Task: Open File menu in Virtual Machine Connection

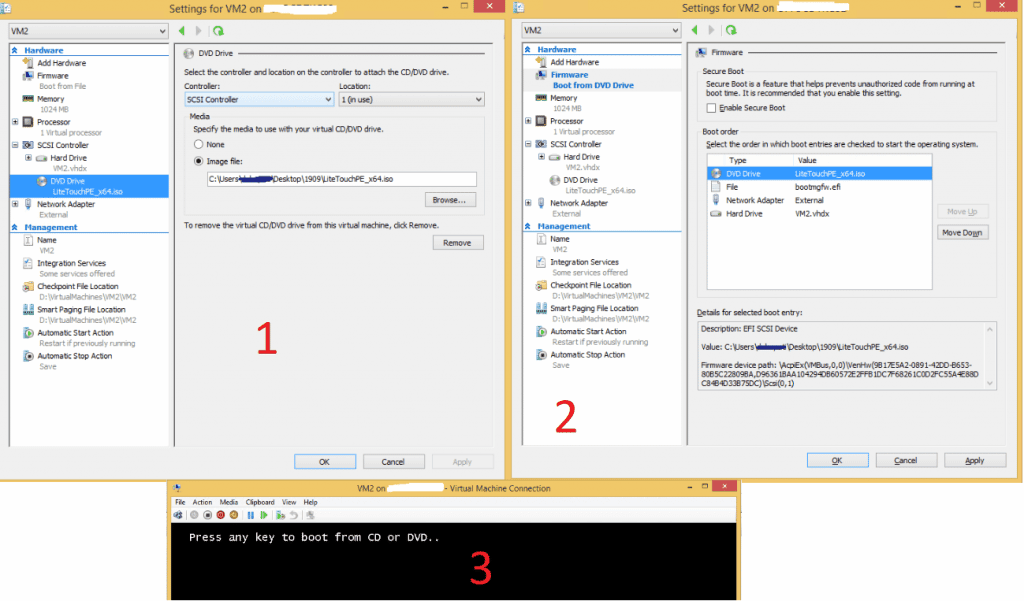Action: [x=180, y=502]
